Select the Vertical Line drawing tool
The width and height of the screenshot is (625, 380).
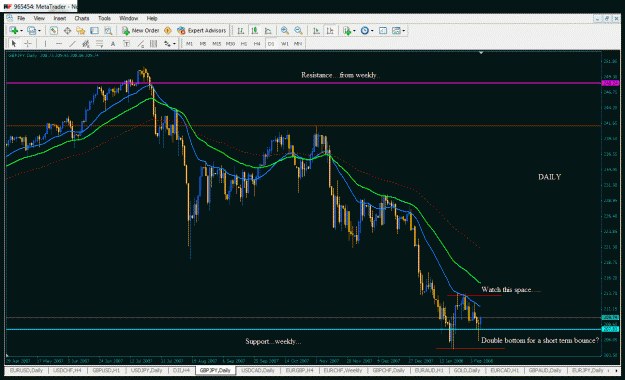[45, 43]
